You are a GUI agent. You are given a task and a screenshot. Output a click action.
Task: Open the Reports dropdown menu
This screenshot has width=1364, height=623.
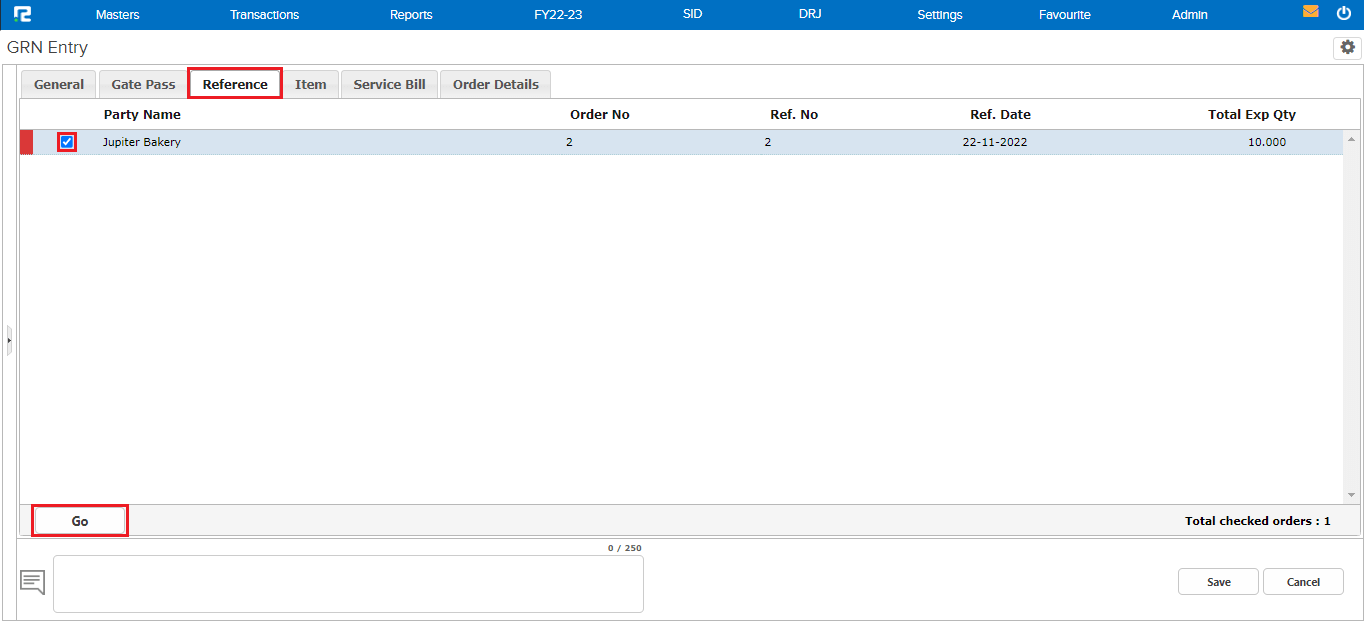411,14
